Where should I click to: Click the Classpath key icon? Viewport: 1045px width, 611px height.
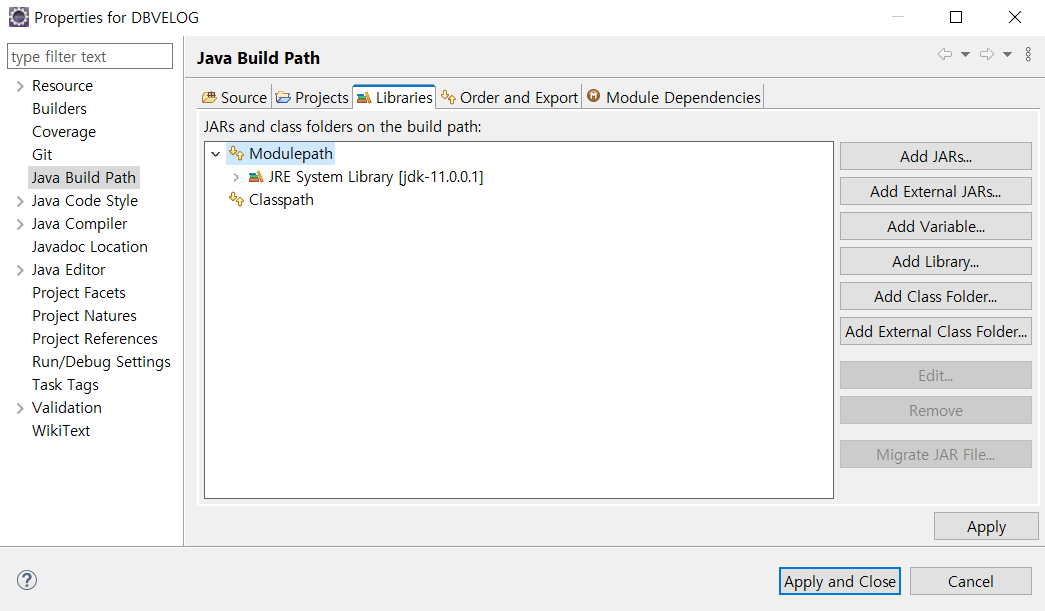(x=236, y=199)
